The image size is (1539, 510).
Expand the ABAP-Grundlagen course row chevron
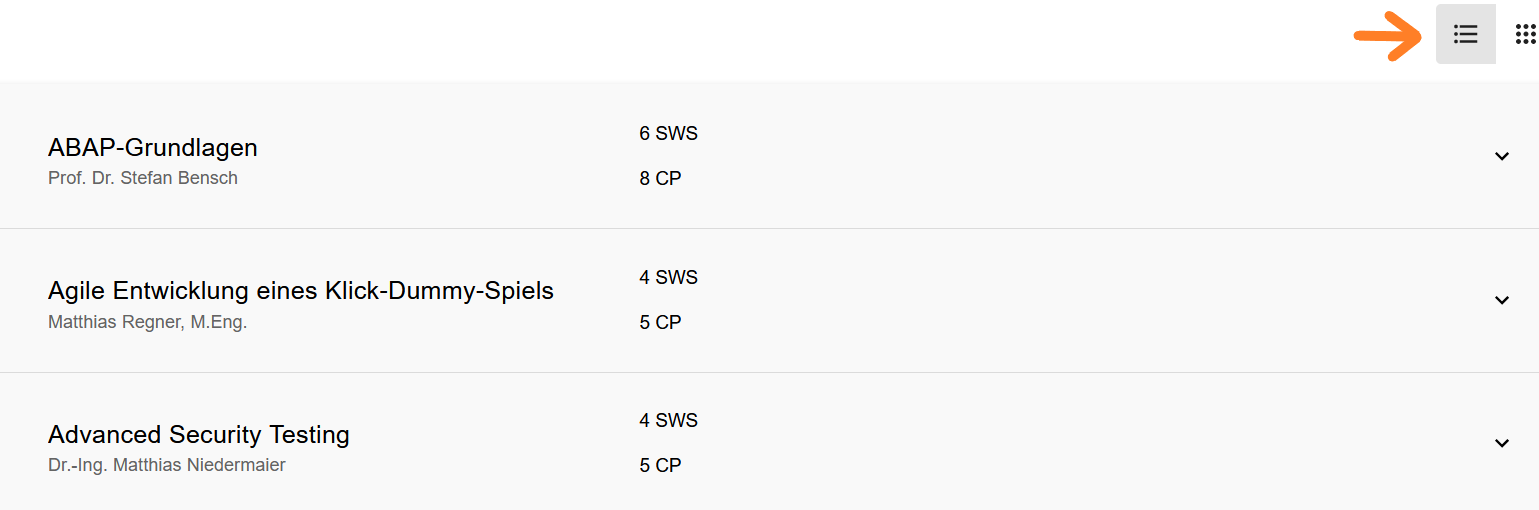click(x=1501, y=156)
